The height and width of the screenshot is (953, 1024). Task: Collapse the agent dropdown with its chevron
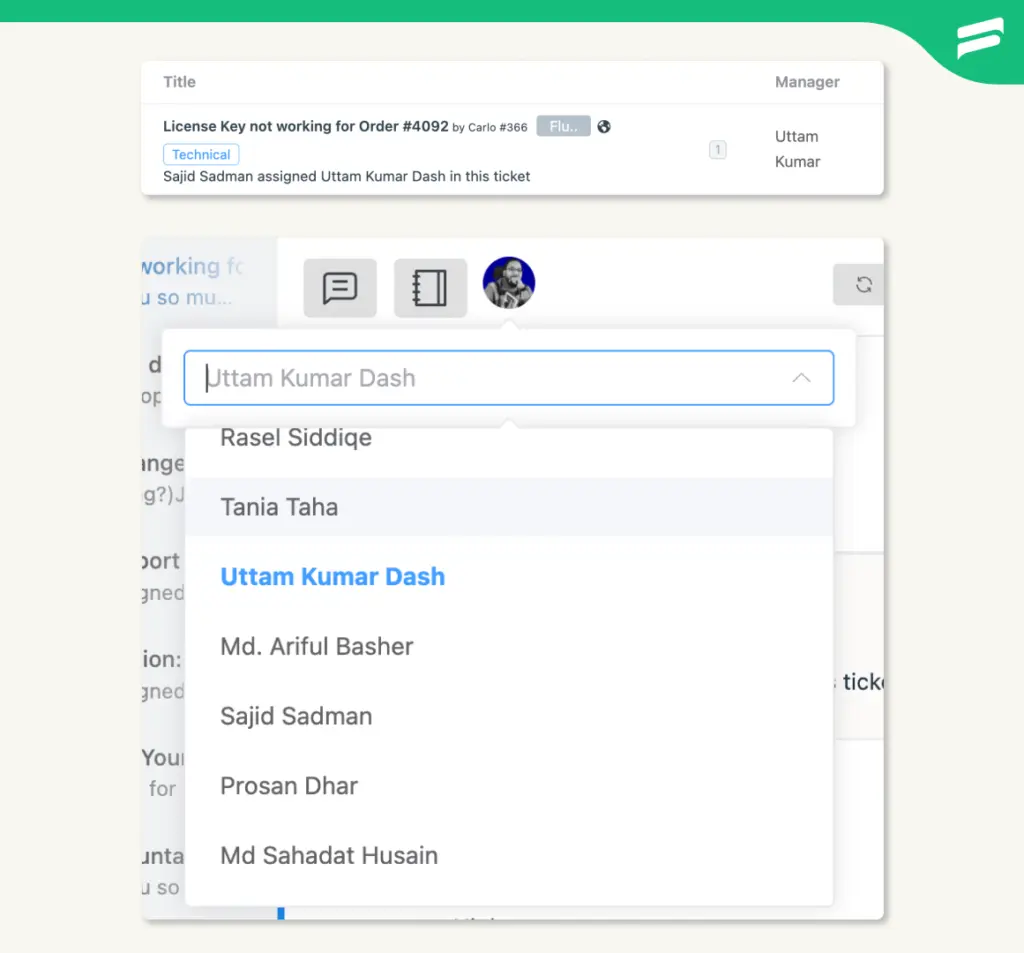[801, 378]
